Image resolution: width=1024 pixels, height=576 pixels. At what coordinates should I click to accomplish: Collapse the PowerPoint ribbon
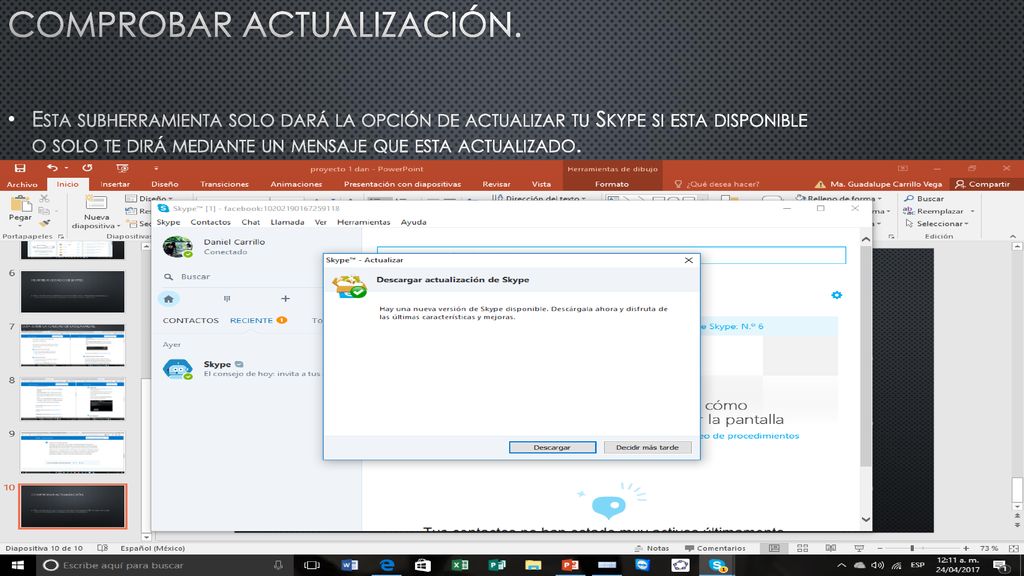tap(1012, 236)
